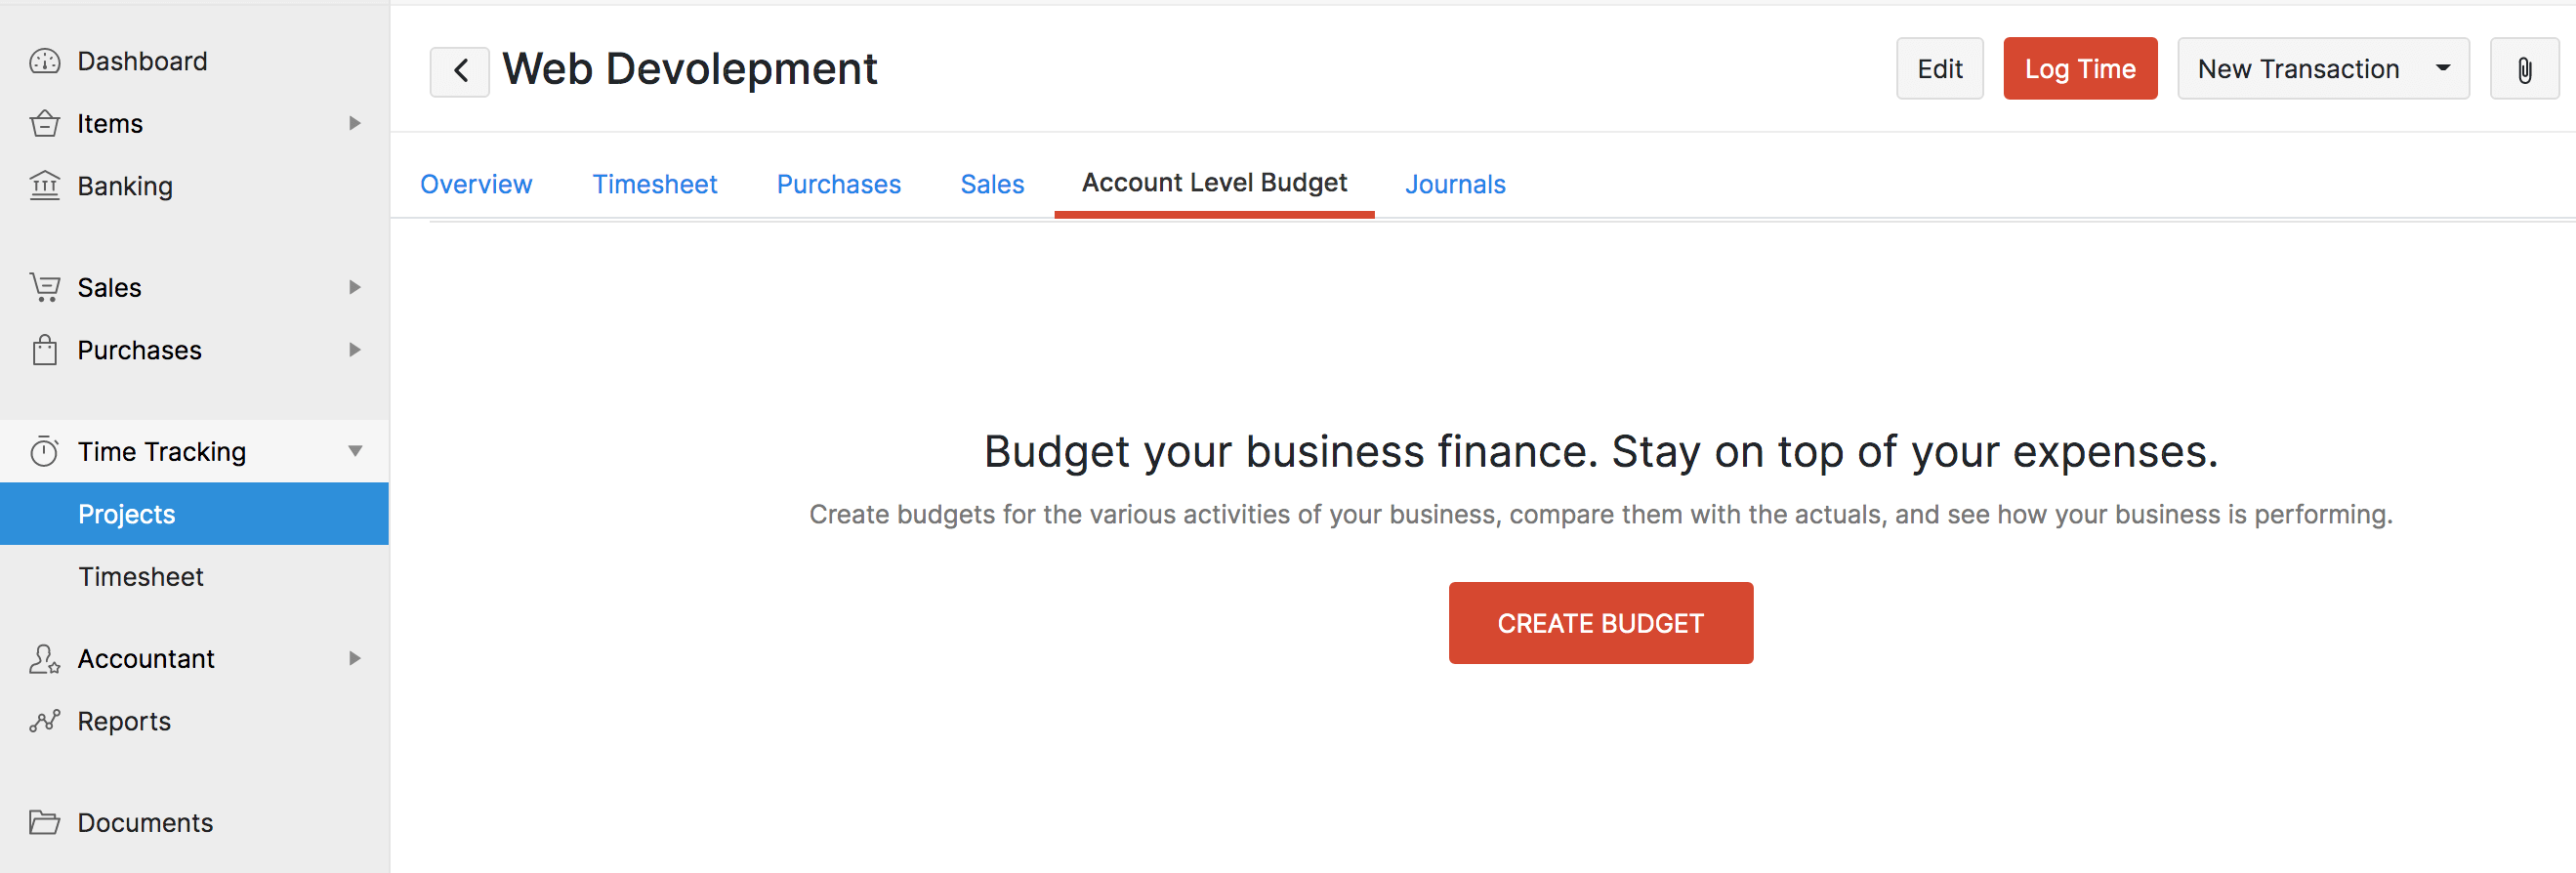Select the Items icon in sidebar
The height and width of the screenshot is (873, 2576).
[45, 123]
